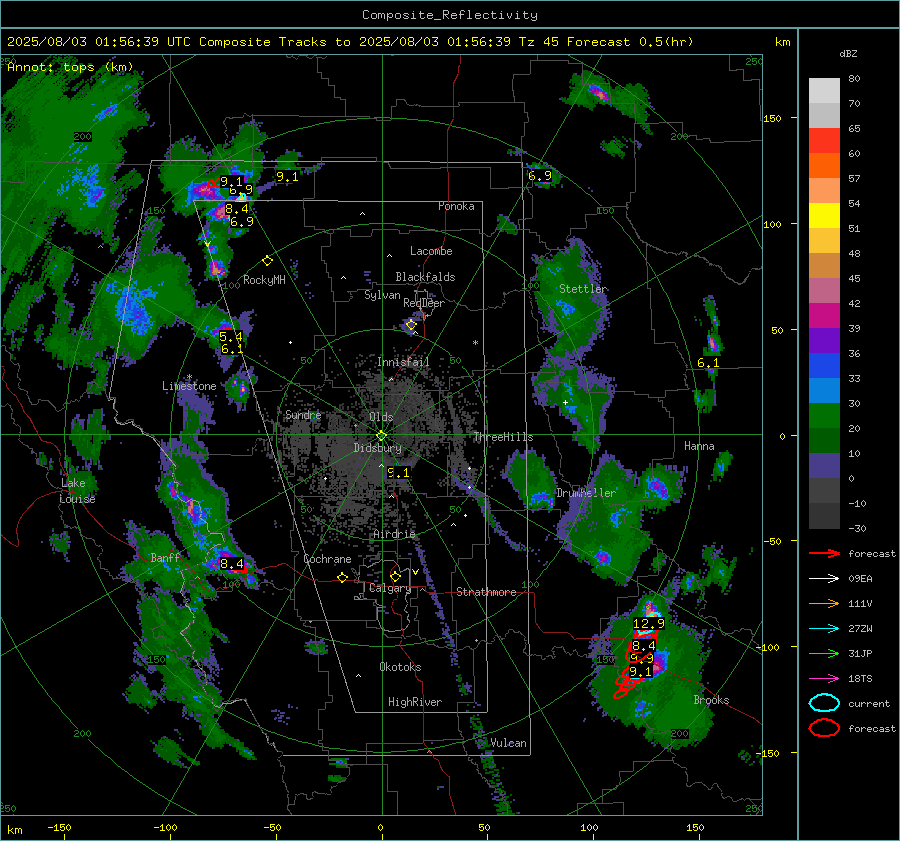
Task: Click the Sylvan label
Action: click(x=382, y=295)
